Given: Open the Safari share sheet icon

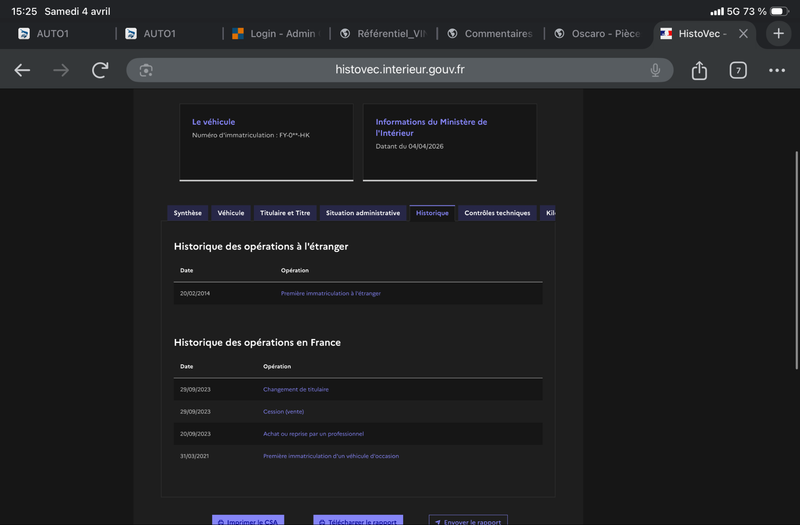Looking at the screenshot, I should tap(699, 70).
